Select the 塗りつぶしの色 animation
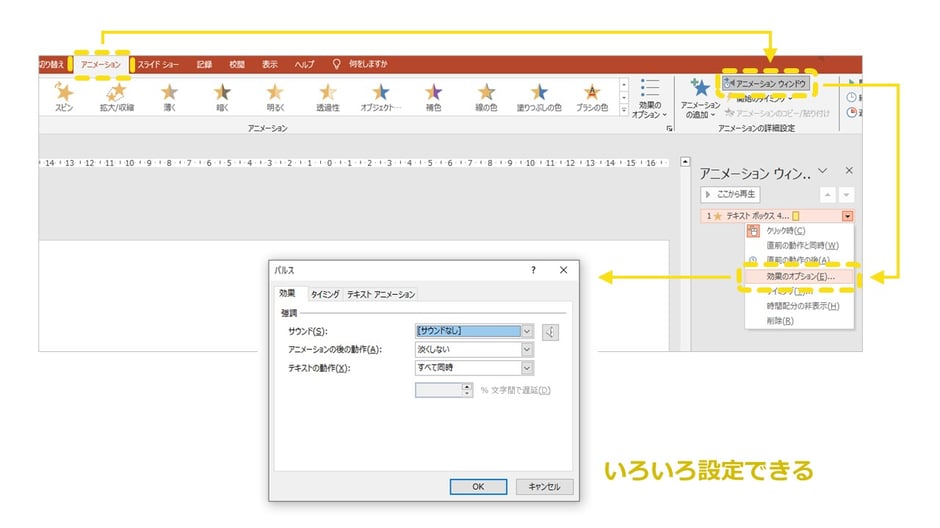Image resolution: width=940 pixels, height=528 pixels. pos(539,93)
